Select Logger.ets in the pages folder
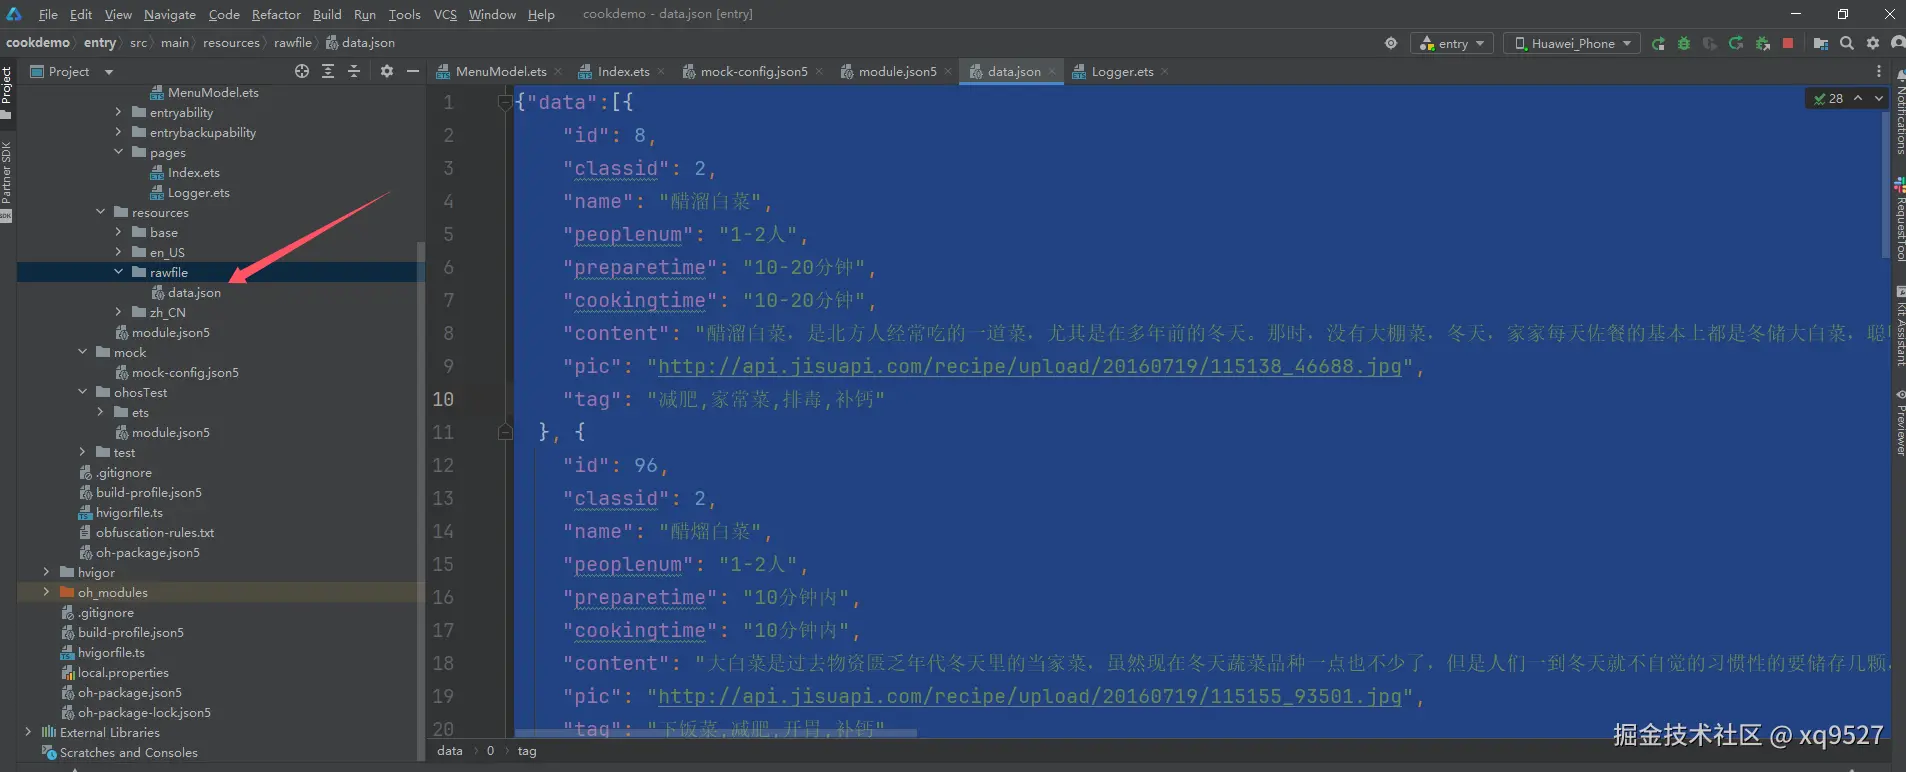The image size is (1906, 772). point(198,192)
